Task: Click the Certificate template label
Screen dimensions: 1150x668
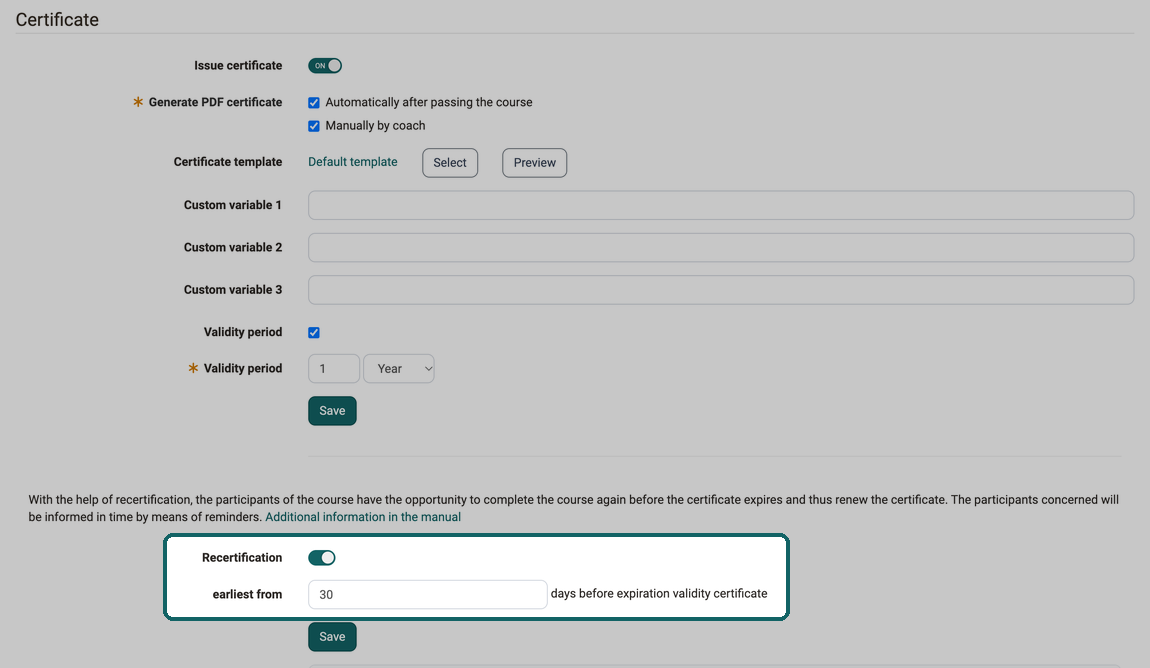Action: click(228, 162)
